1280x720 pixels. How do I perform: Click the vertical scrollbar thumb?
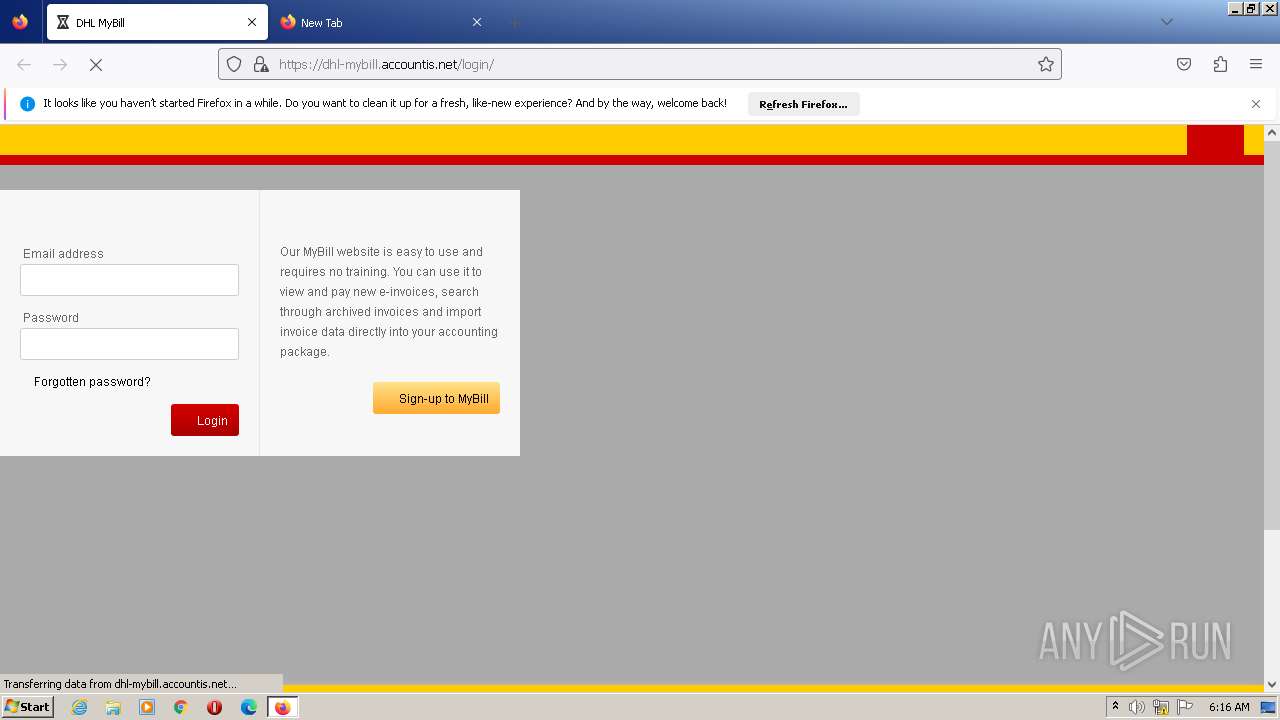pyautogui.click(x=1272, y=335)
